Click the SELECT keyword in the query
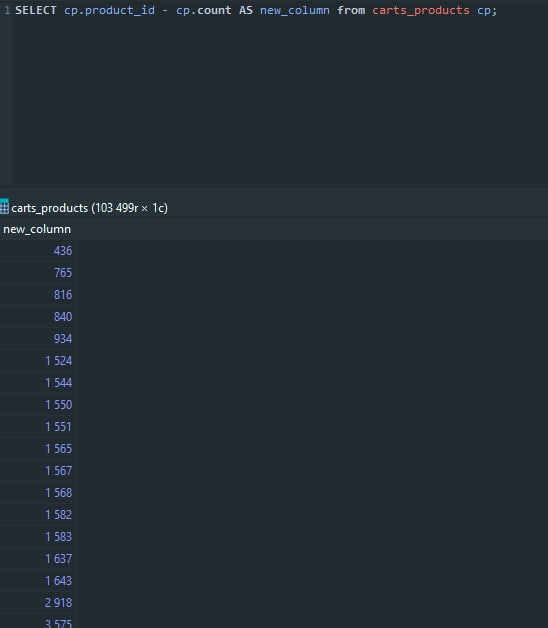548x628 pixels. click(36, 10)
